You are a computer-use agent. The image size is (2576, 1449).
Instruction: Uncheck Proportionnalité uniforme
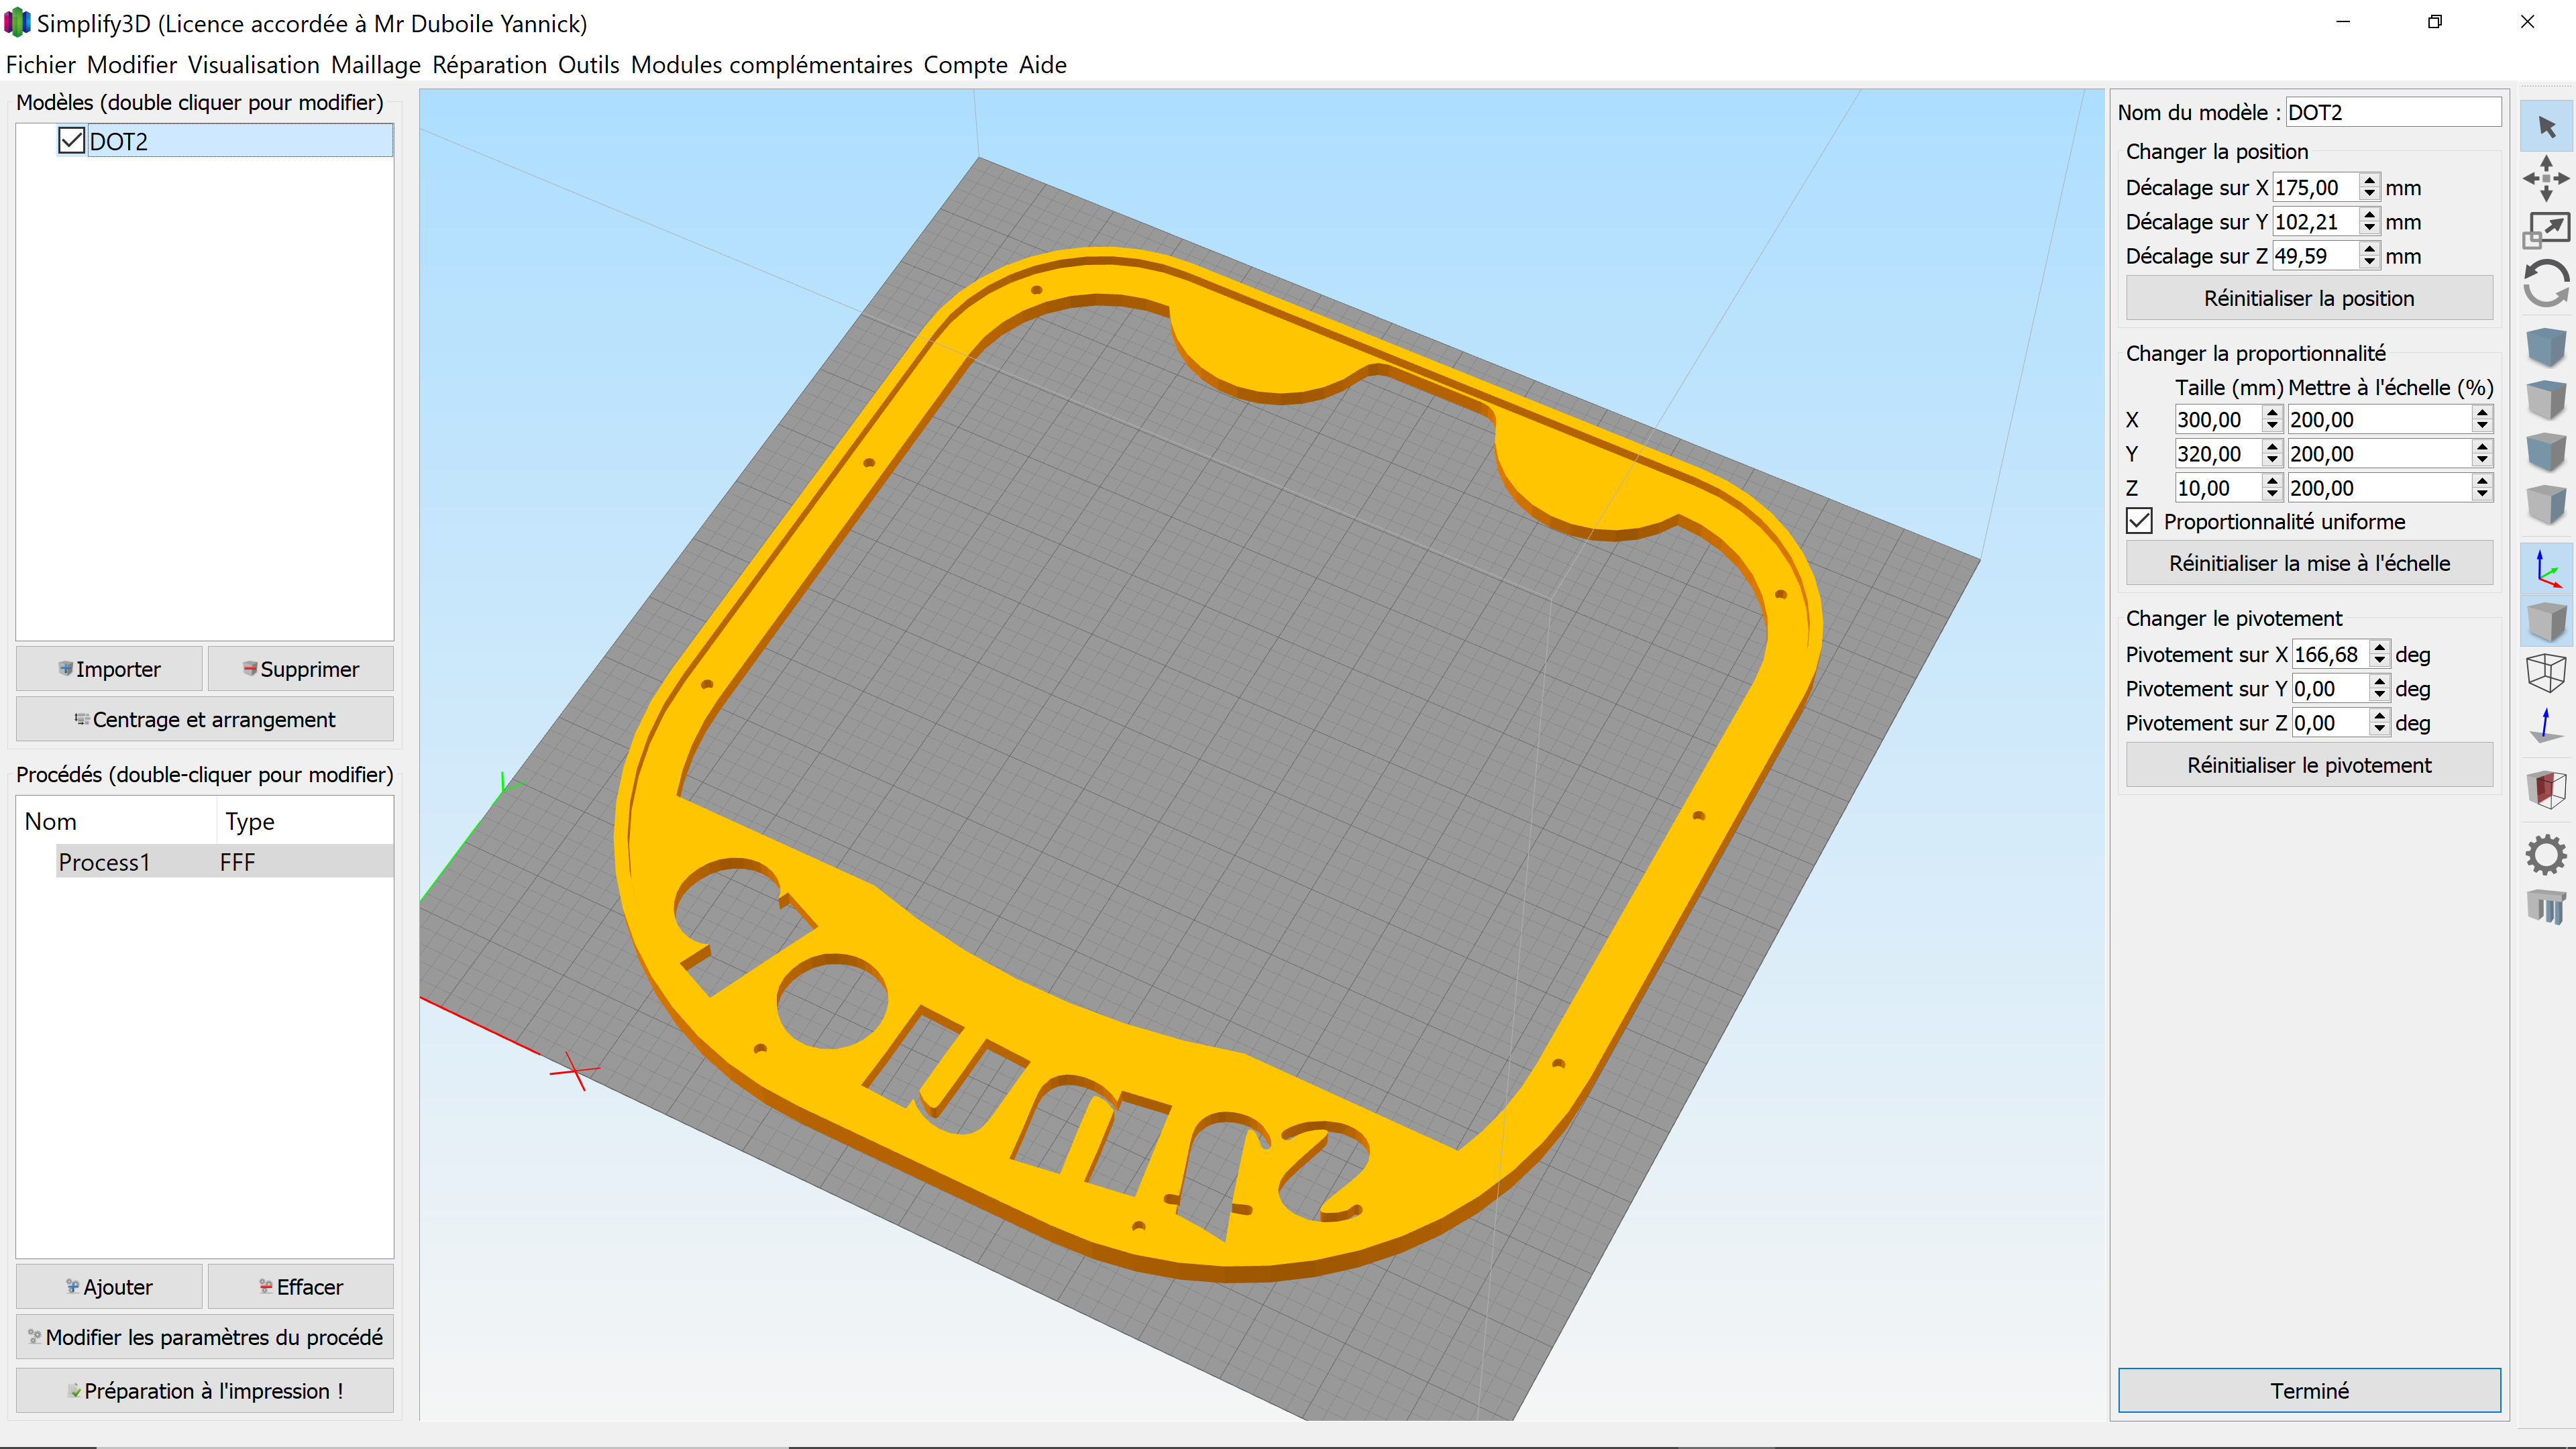click(2139, 521)
